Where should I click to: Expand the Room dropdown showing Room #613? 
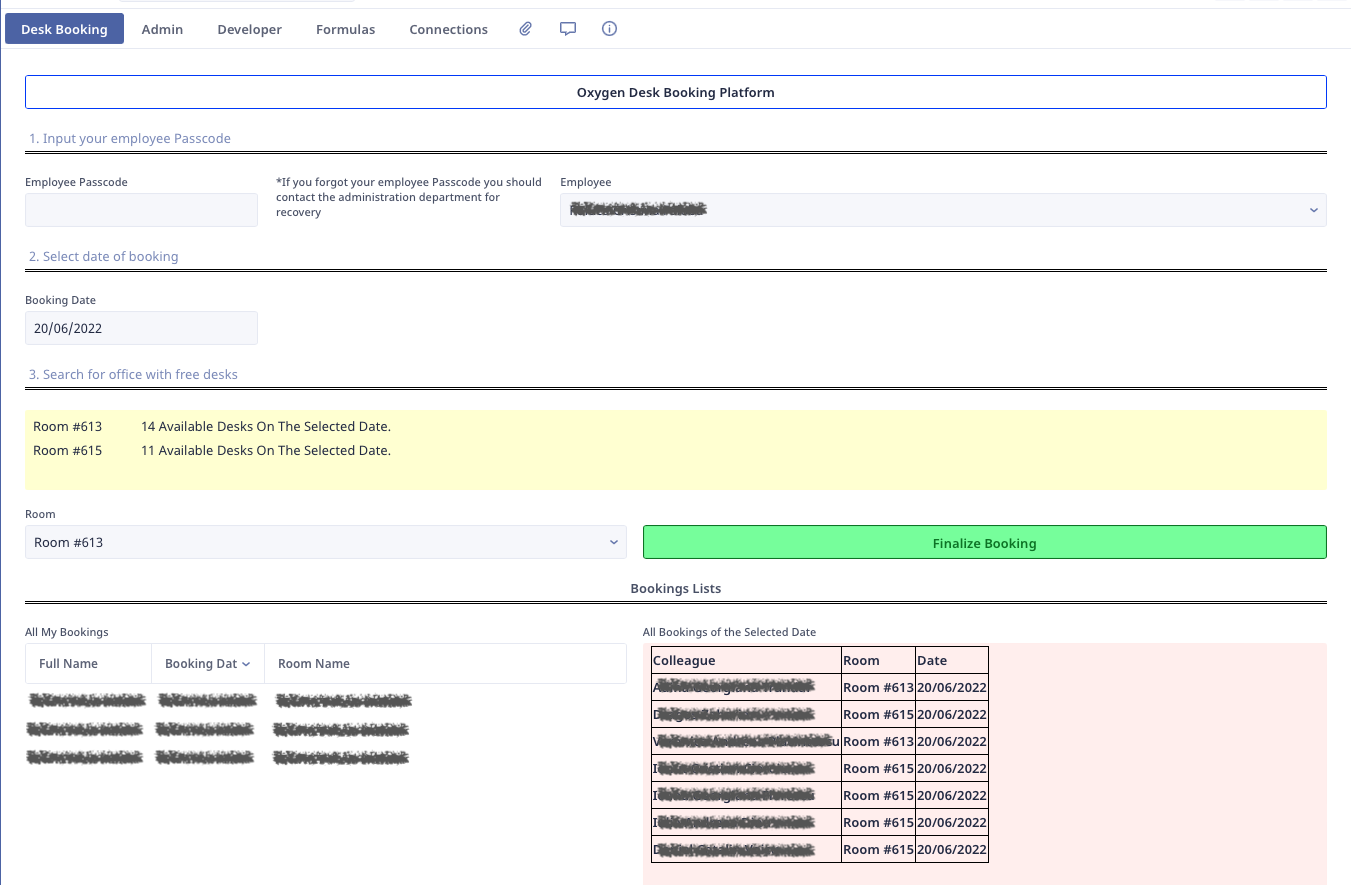tap(326, 542)
